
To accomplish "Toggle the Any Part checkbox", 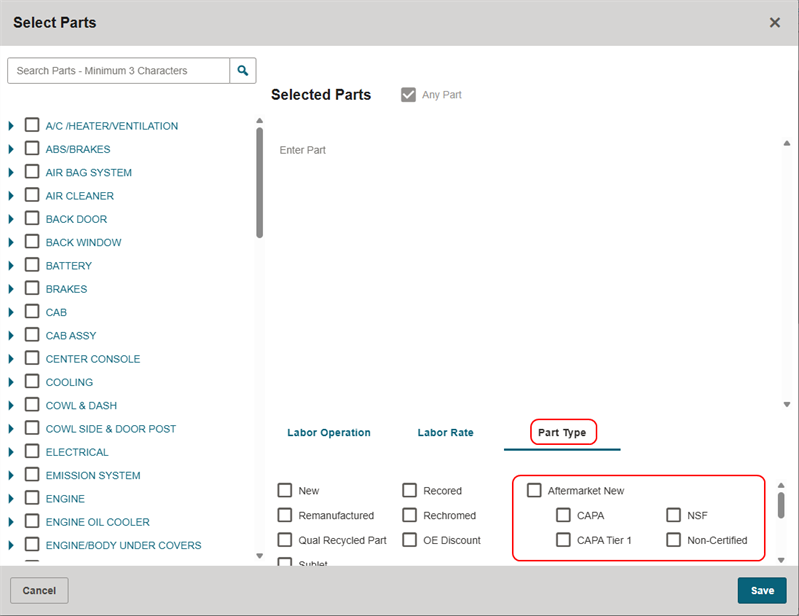I will tap(408, 95).
